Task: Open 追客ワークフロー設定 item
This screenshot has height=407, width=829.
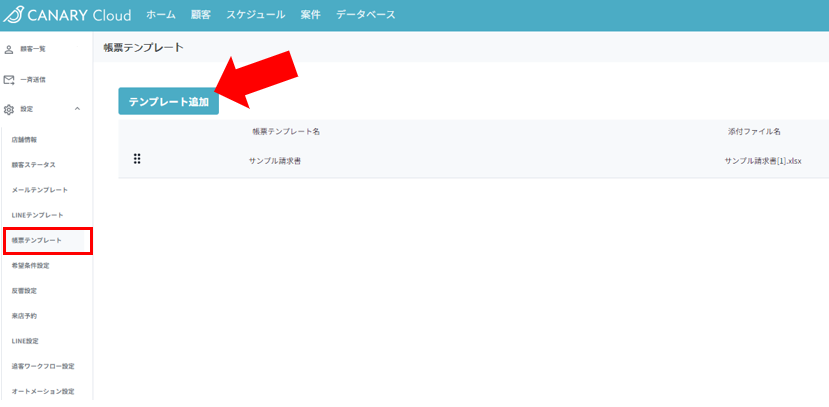Action: pyautogui.click(x=43, y=366)
